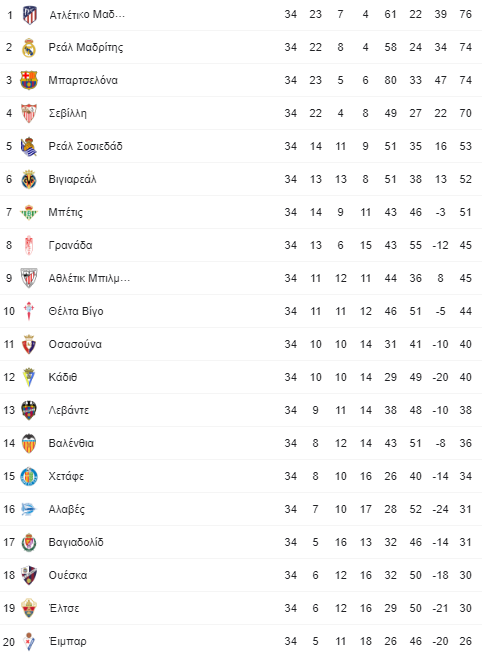The image size is (482, 657).
Task: Click the Levante crest icon
Action: (29, 410)
